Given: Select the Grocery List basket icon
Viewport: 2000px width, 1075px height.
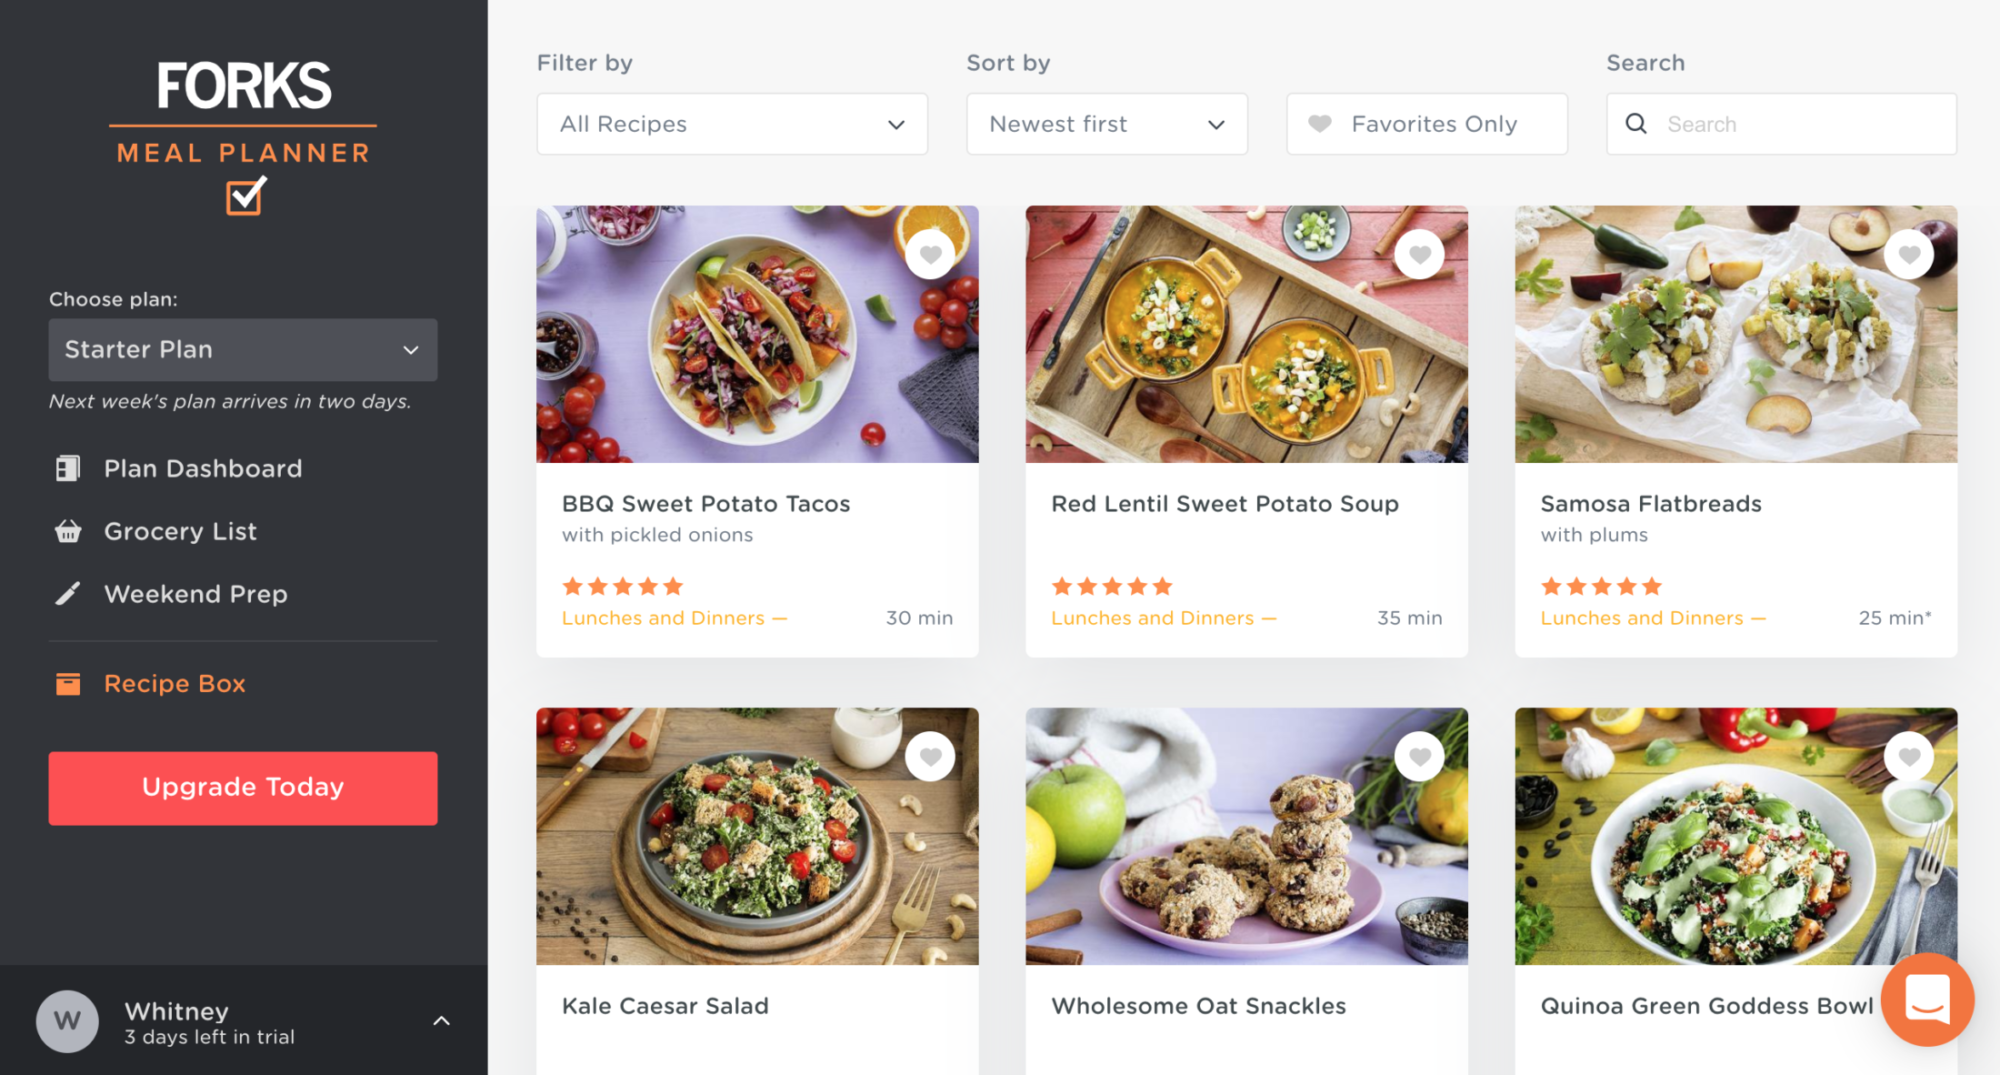Looking at the screenshot, I should (x=67, y=531).
